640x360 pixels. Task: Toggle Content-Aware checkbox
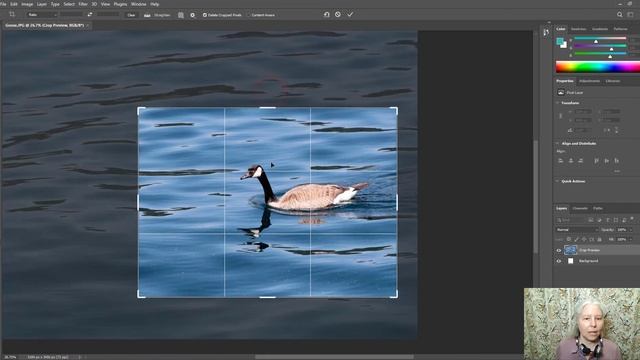(248, 15)
